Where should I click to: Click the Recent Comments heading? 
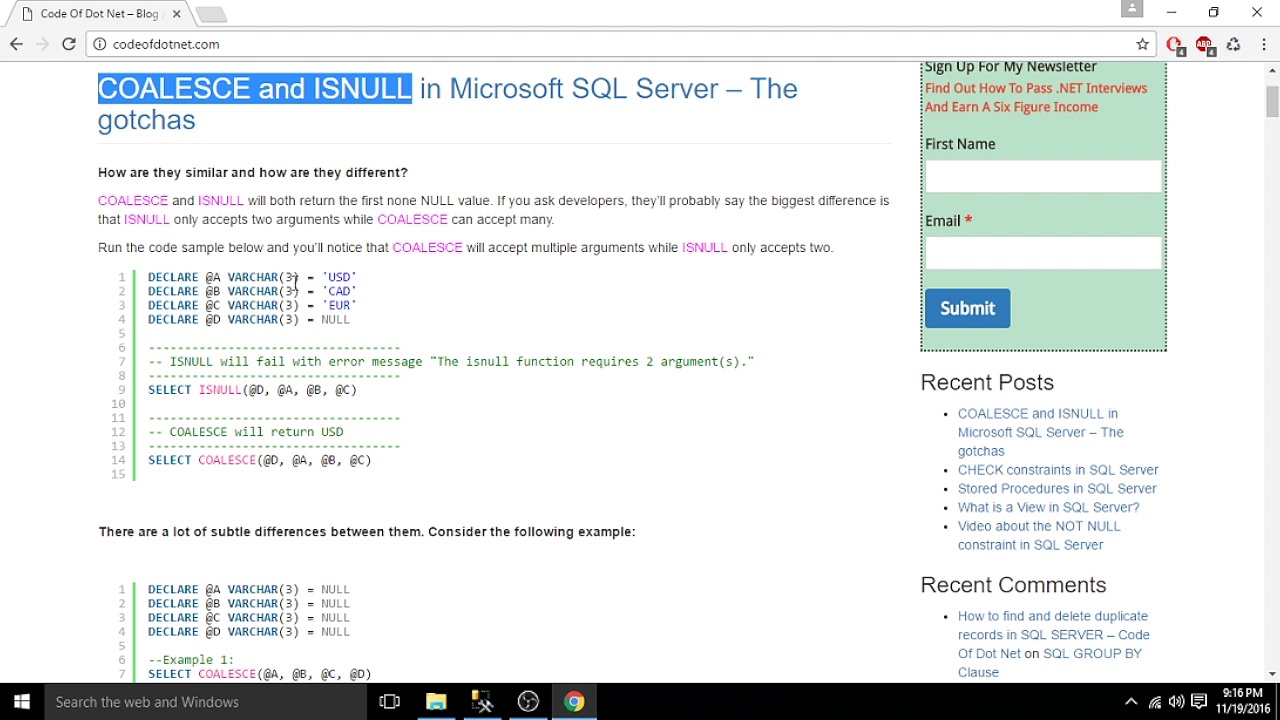pos(1013,585)
